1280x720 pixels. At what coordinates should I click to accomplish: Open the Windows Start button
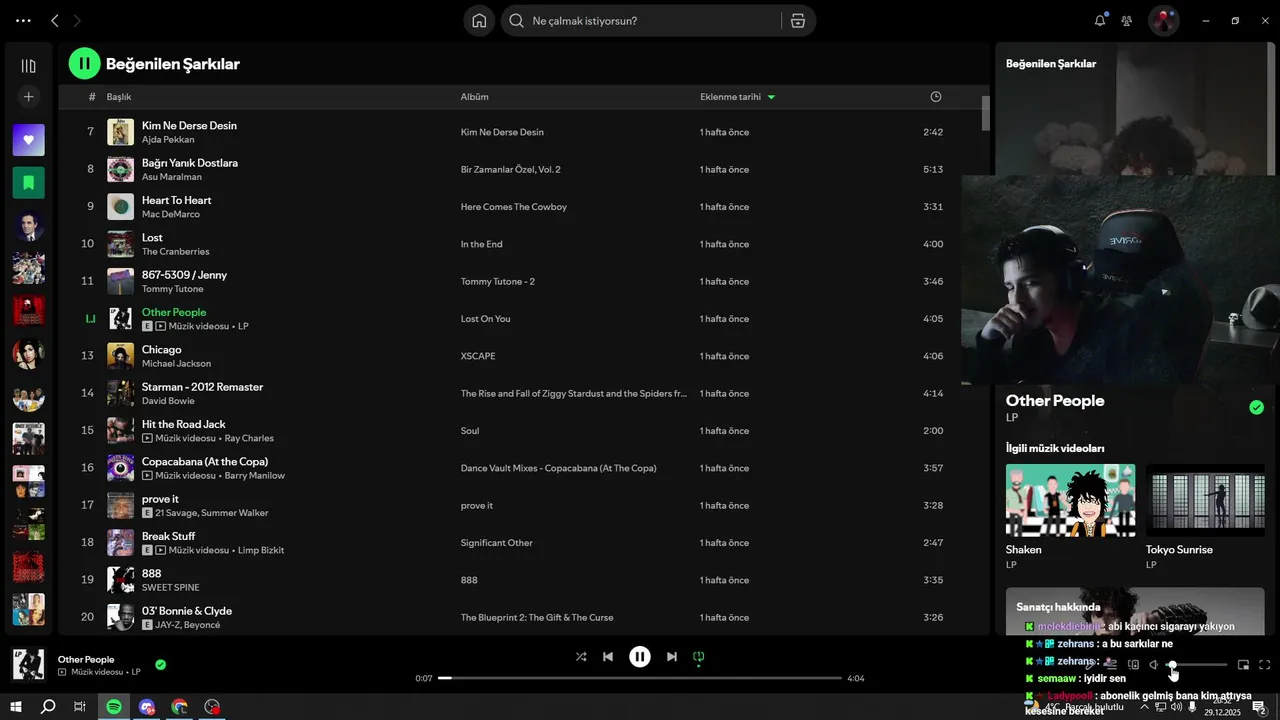pos(16,707)
